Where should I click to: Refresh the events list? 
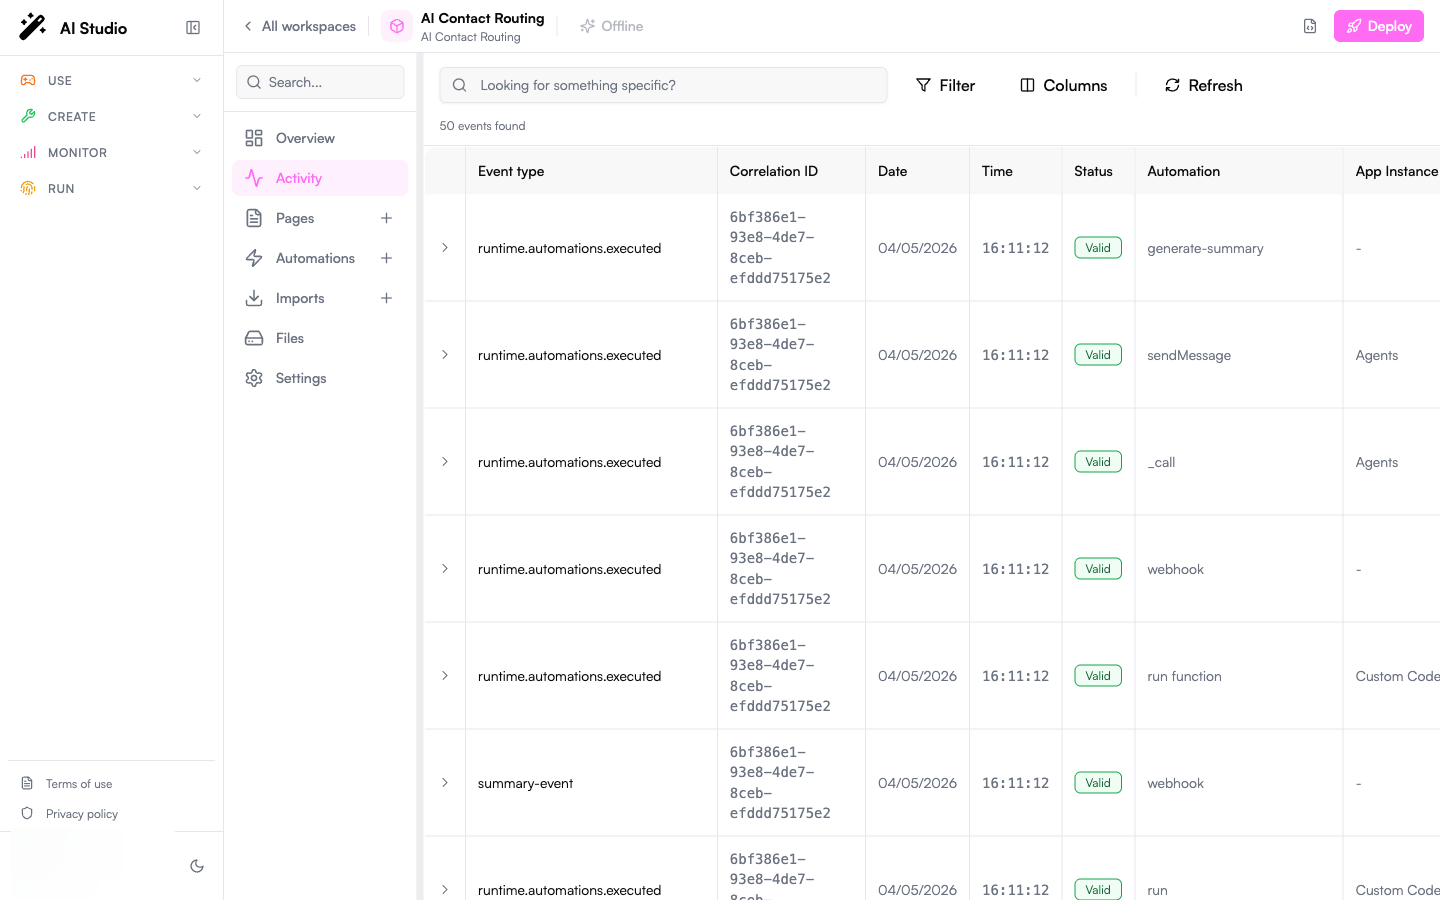click(x=1204, y=85)
